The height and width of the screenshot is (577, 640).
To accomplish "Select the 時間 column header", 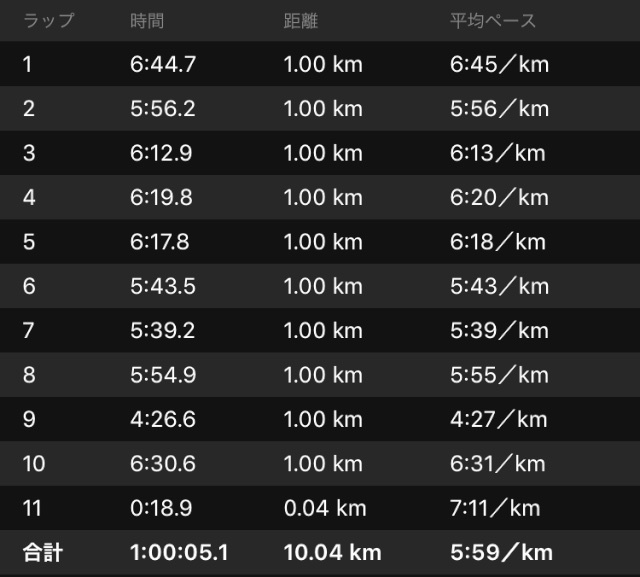I will coord(147,20).
